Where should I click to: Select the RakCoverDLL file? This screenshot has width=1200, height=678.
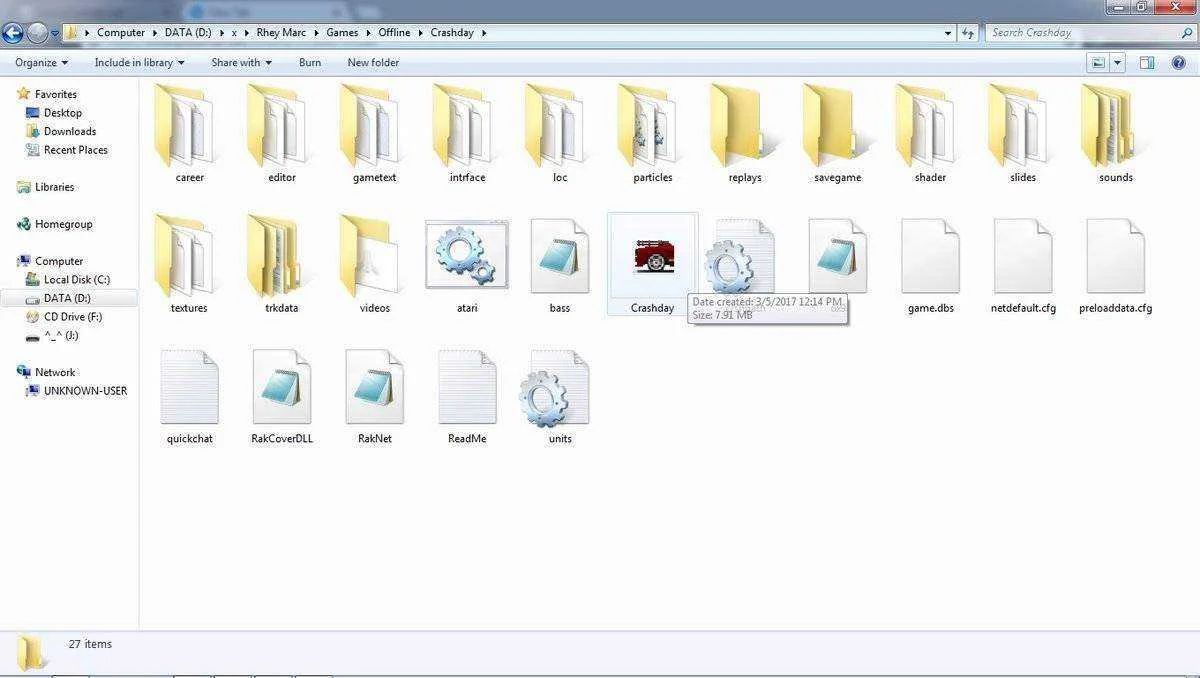pyautogui.click(x=282, y=395)
